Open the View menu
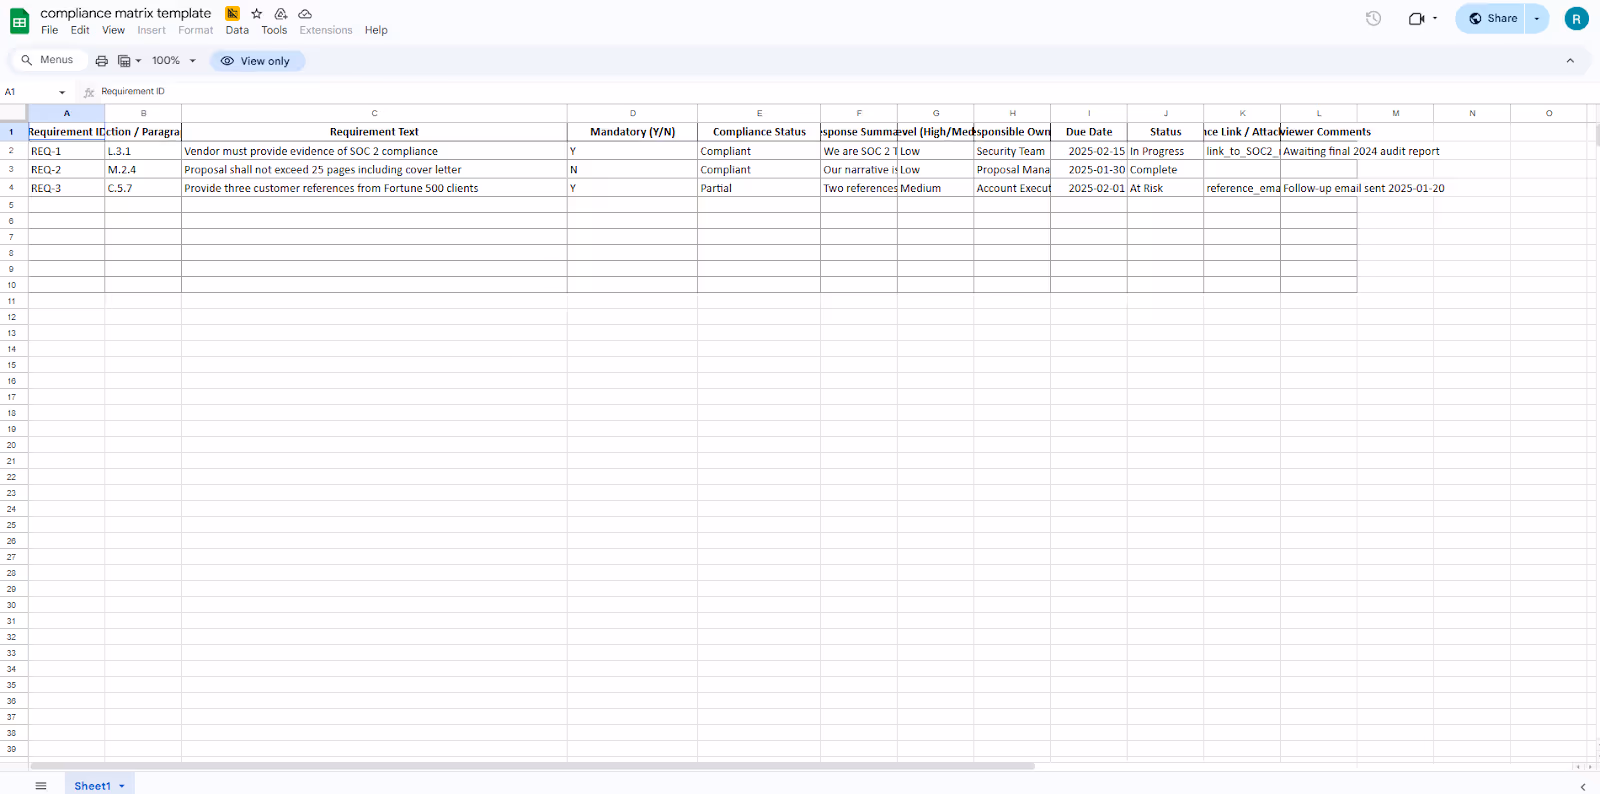The height and width of the screenshot is (794, 1600). (x=113, y=30)
